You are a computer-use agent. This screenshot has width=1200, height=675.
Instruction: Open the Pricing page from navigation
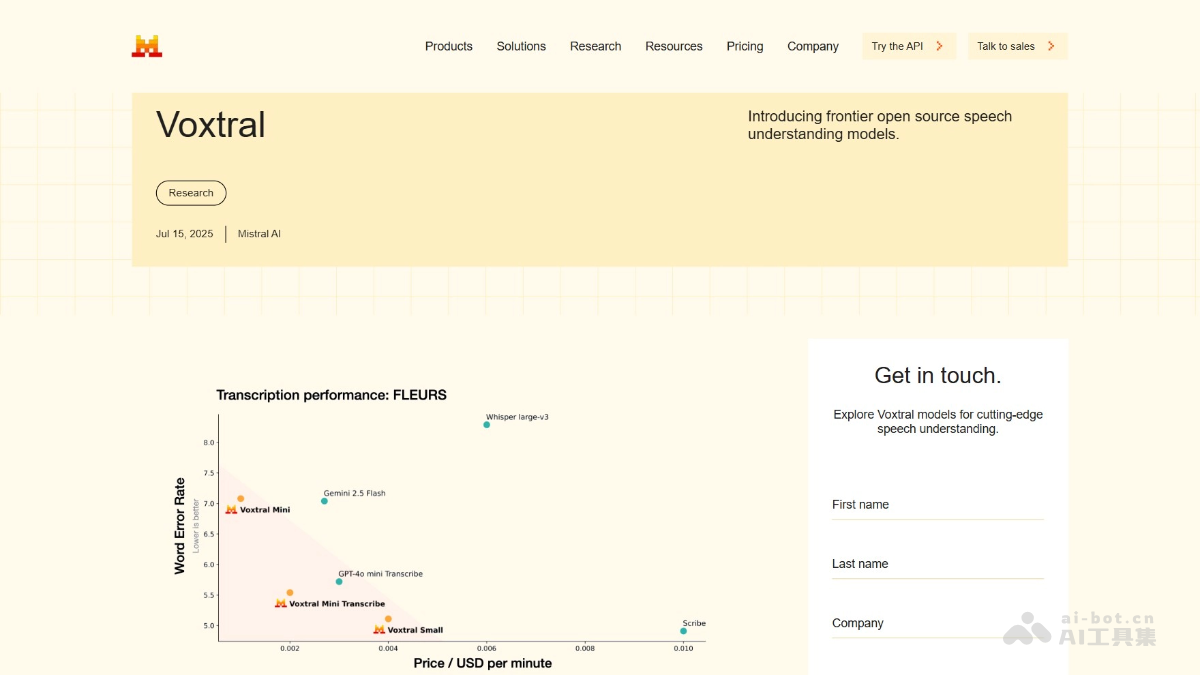point(744,46)
